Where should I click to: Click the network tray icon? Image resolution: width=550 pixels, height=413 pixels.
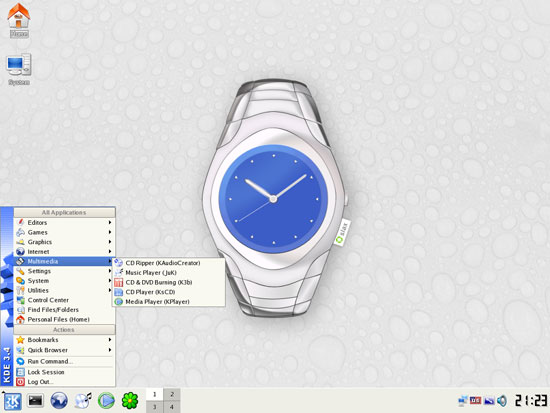pos(463,401)
